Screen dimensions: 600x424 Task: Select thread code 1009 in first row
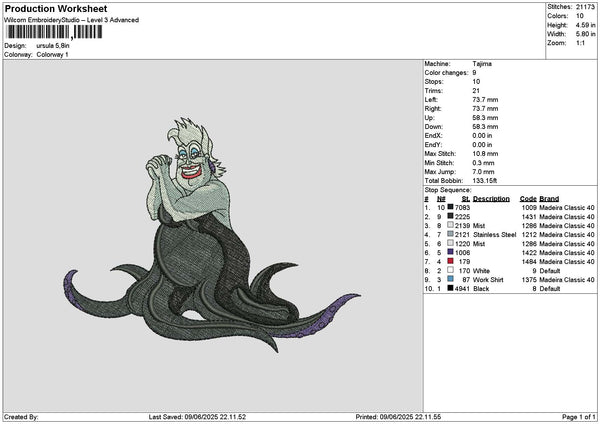point(529,207)
